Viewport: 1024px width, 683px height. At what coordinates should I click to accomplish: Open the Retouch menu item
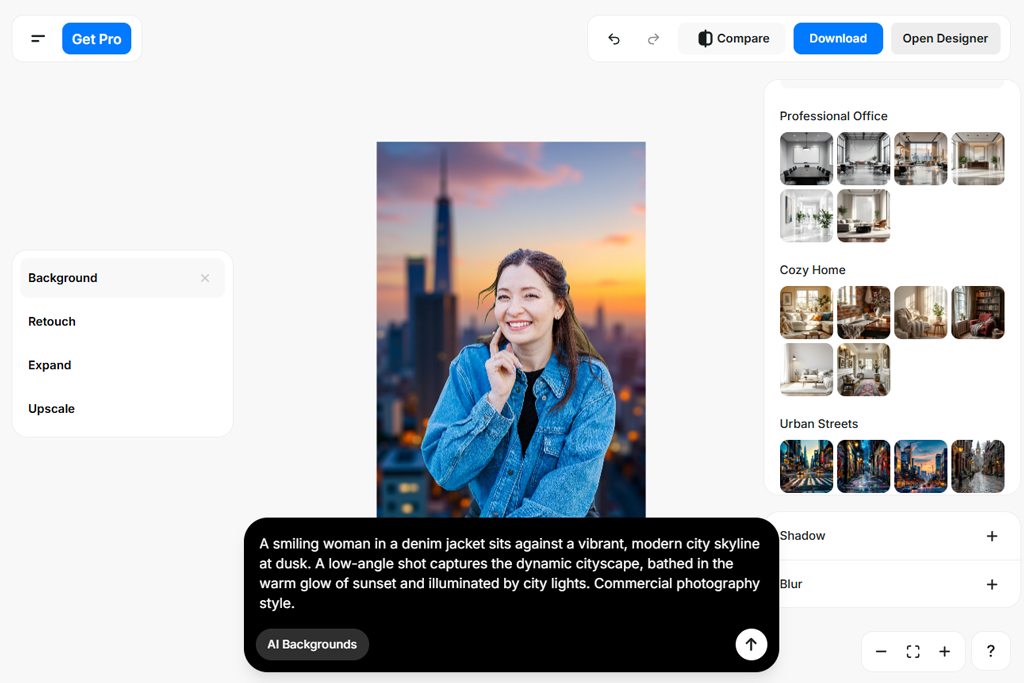[52, 322]
